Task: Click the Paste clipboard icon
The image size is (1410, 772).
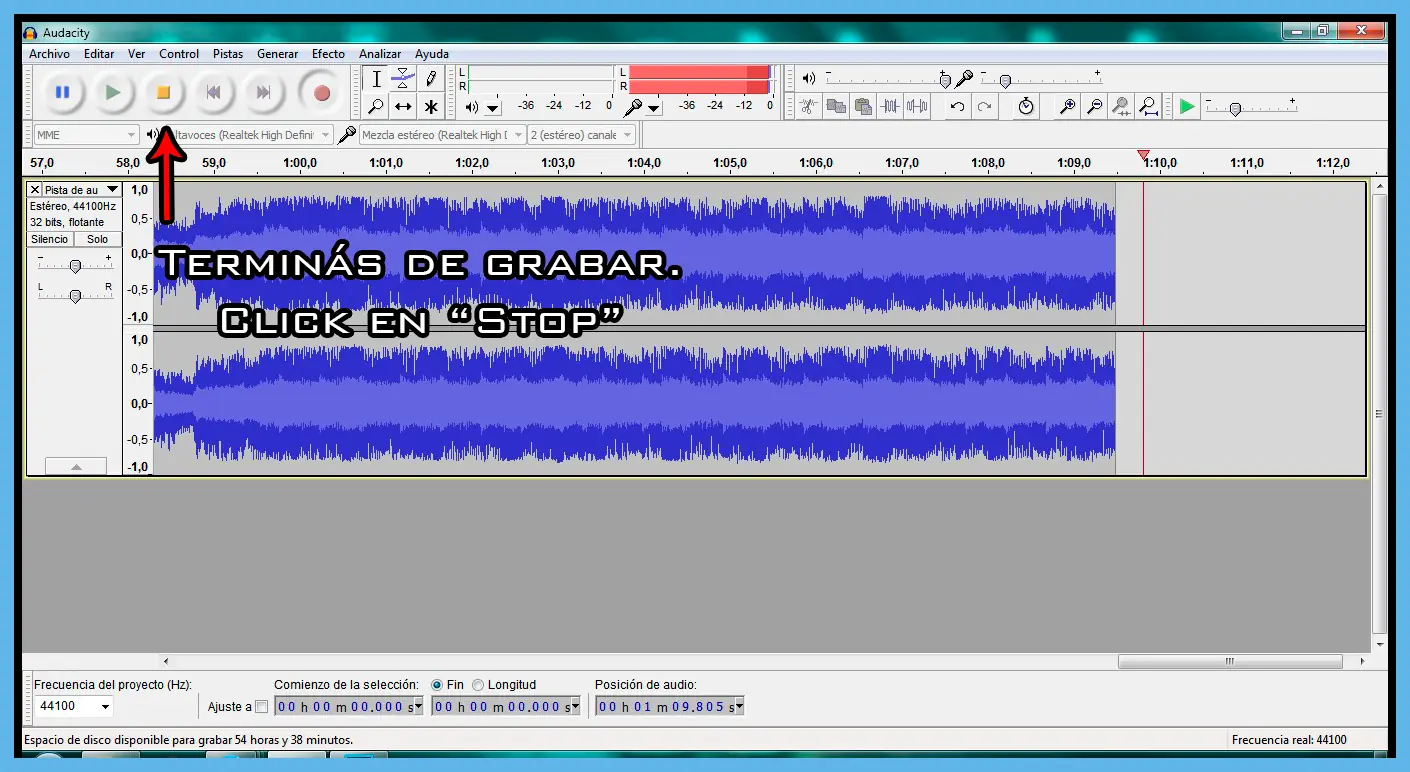Action: point(863,106)
